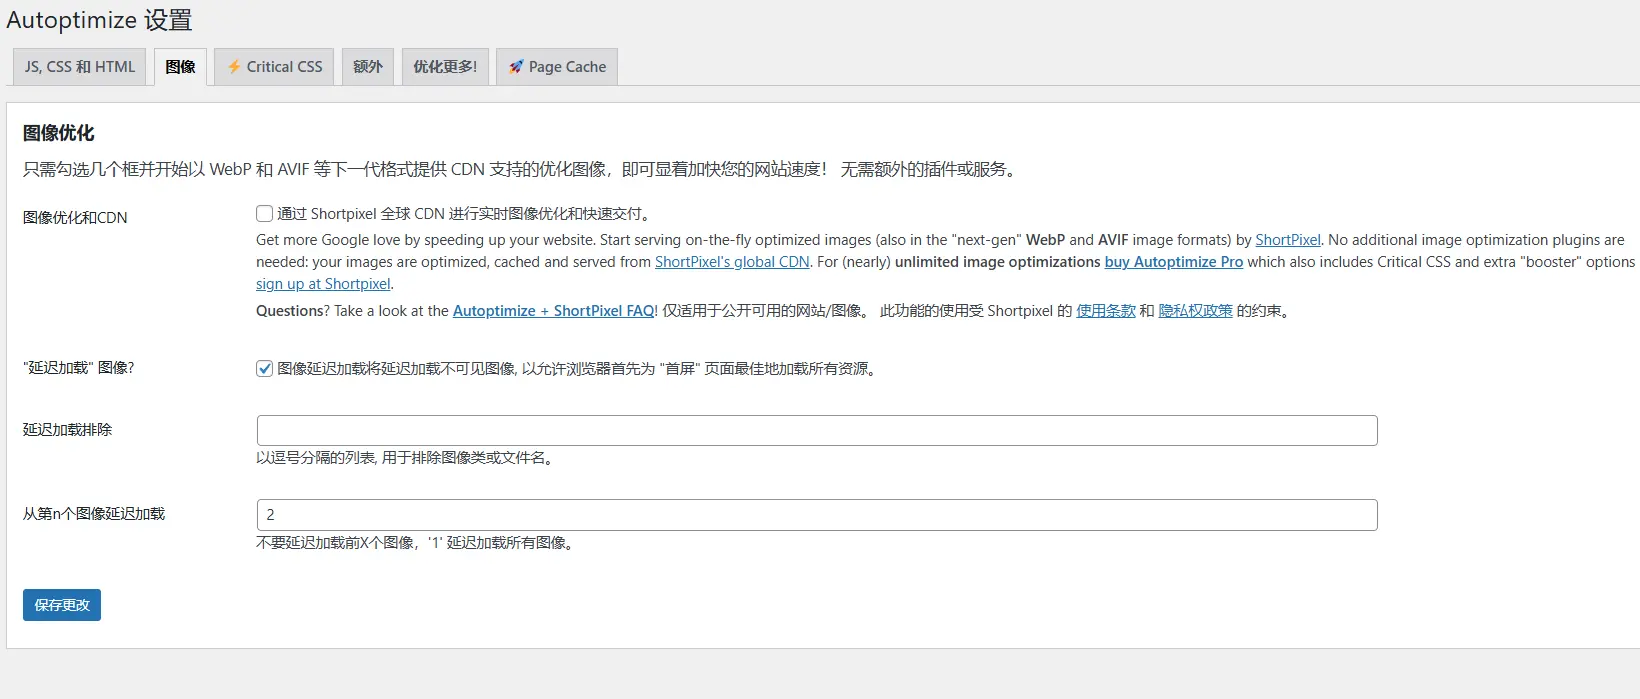This screenshot has width=1640, height=699.
Task: Go to the 优化更多! tab
Action: (x=445, y=67)
